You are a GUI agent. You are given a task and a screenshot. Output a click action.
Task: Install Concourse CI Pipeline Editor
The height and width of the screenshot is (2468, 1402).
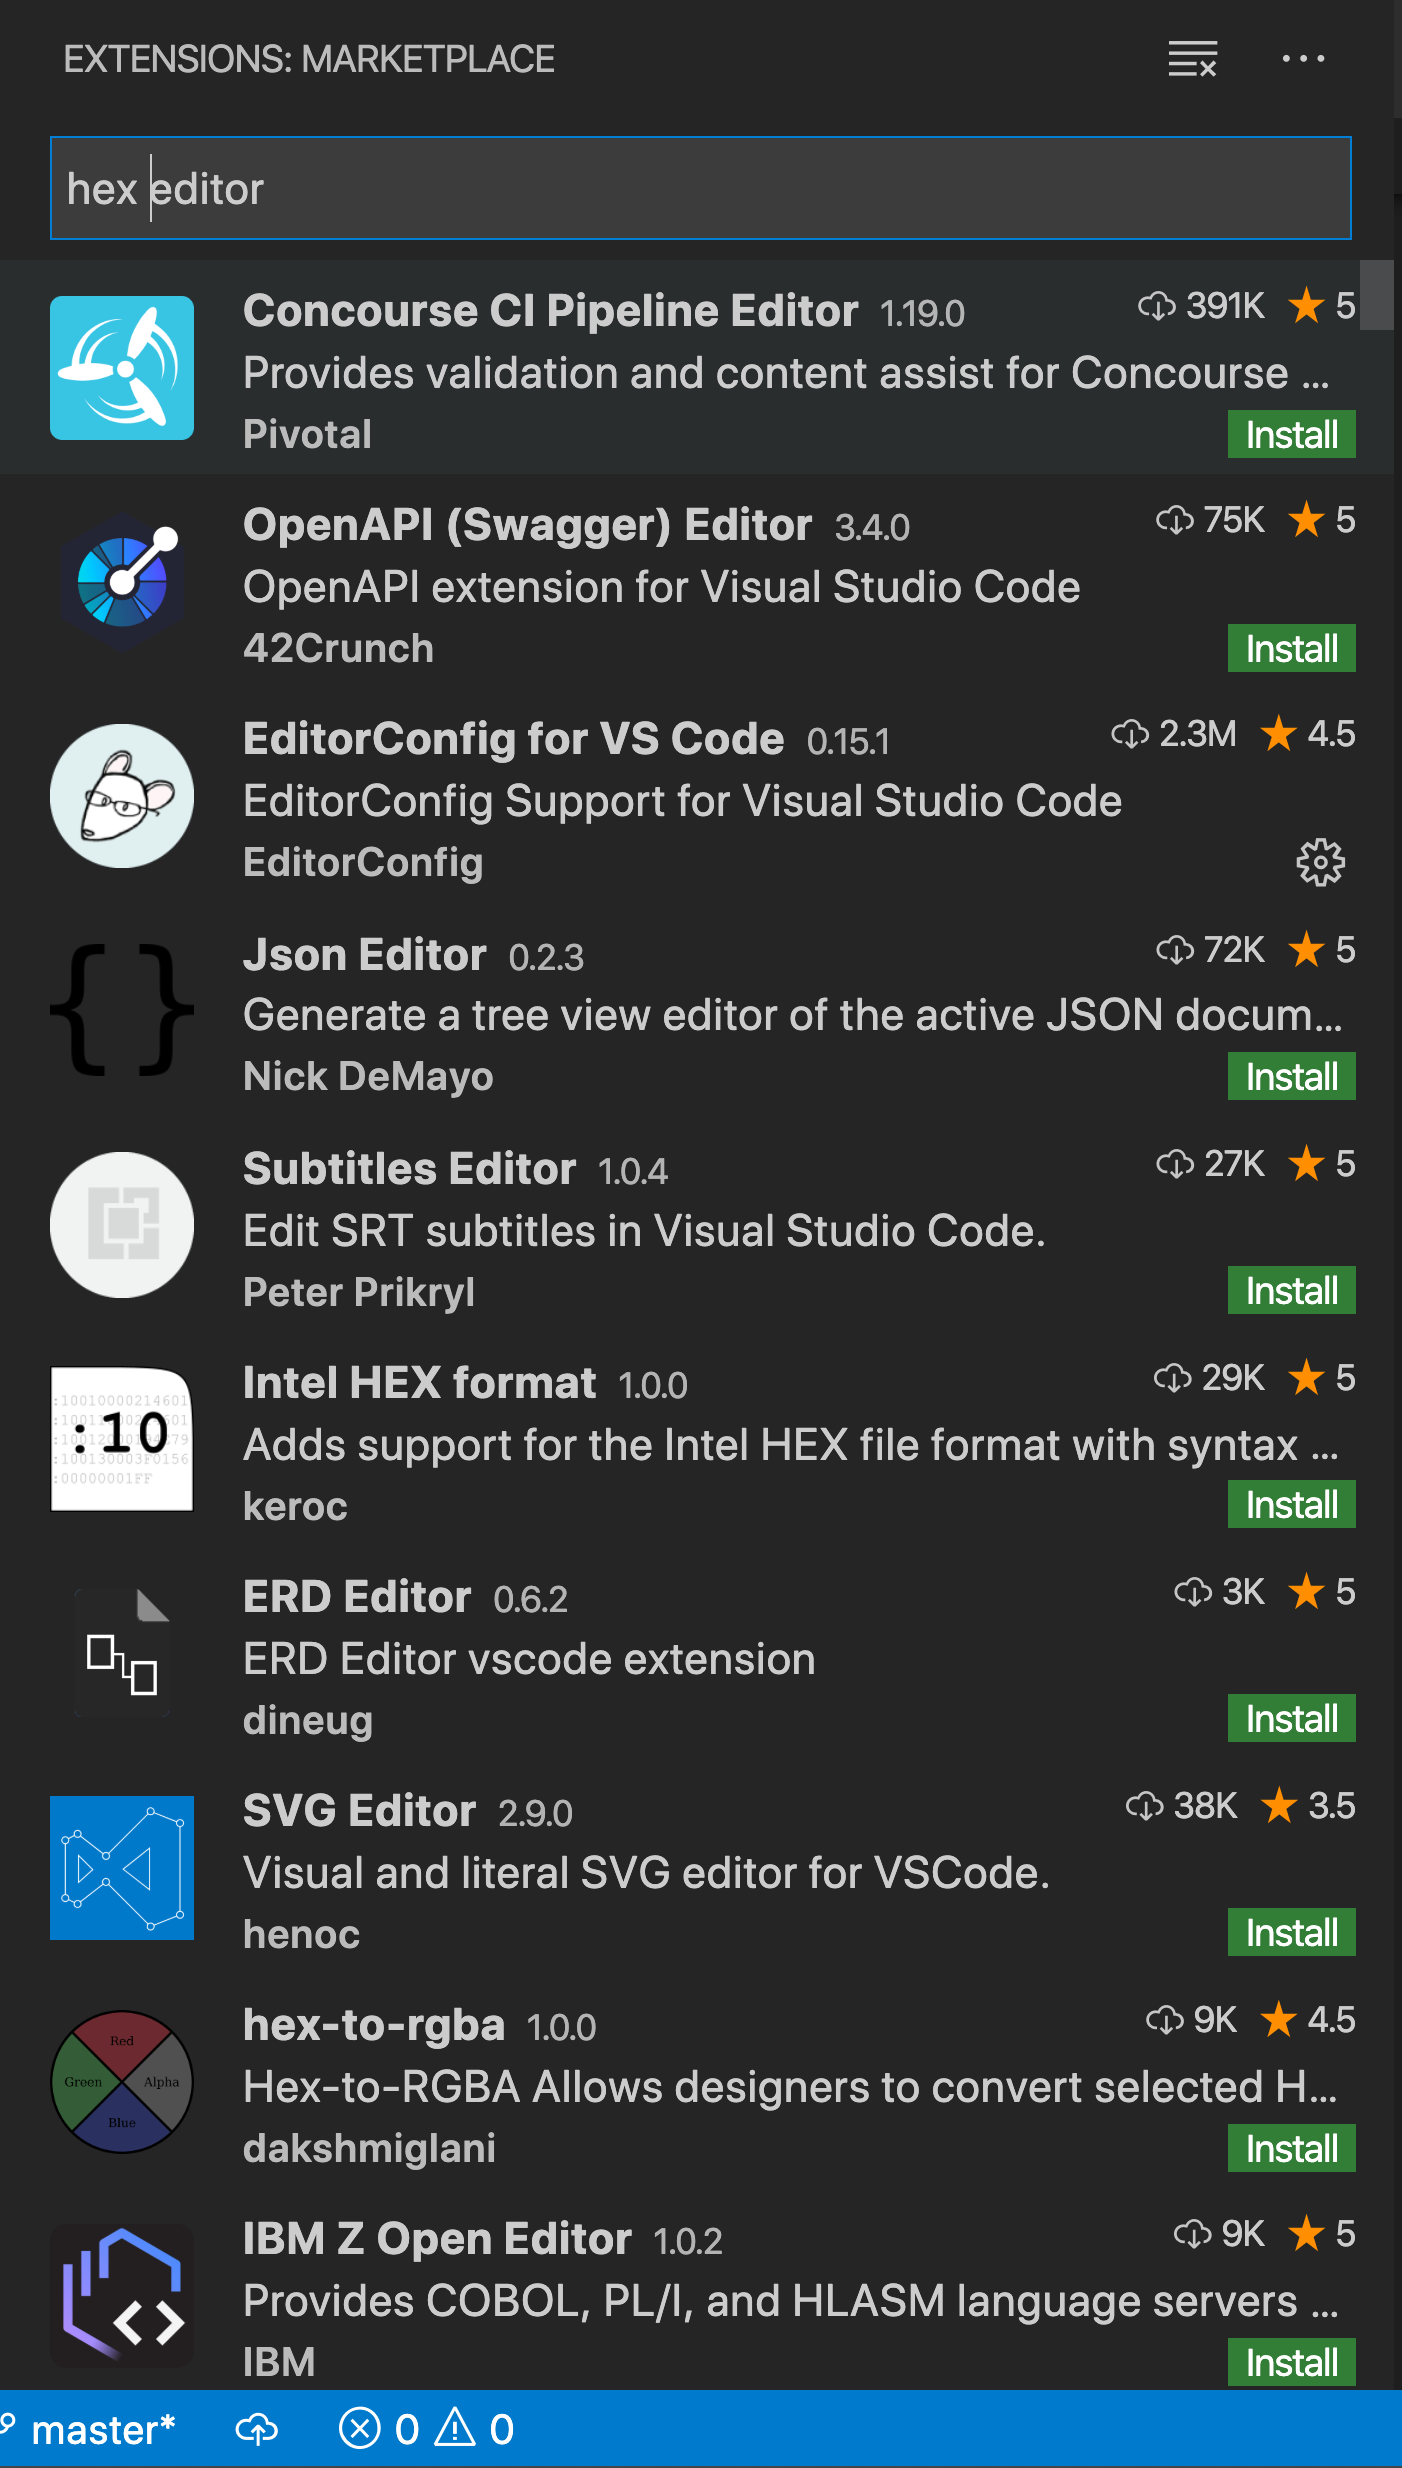point(1291,434)
